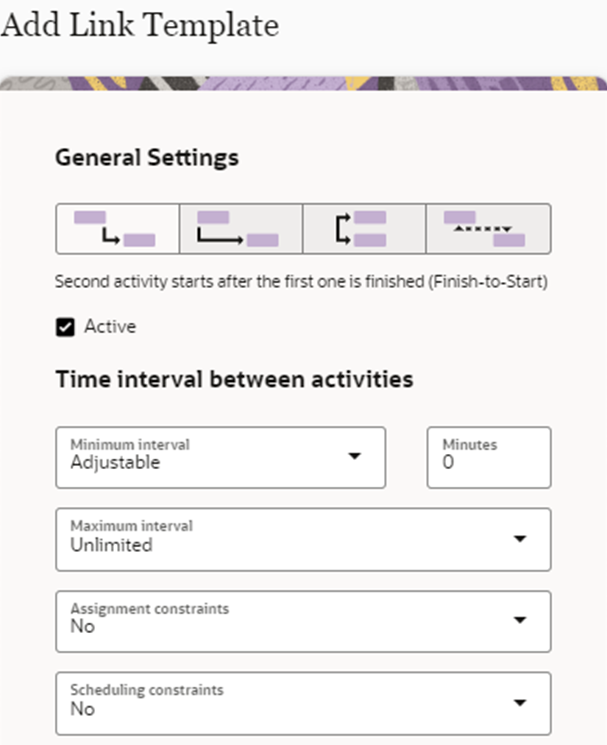The width and height of the screenshot is (607, 745).
Task: Click the Active checkbox label
Action: (110, 326)
